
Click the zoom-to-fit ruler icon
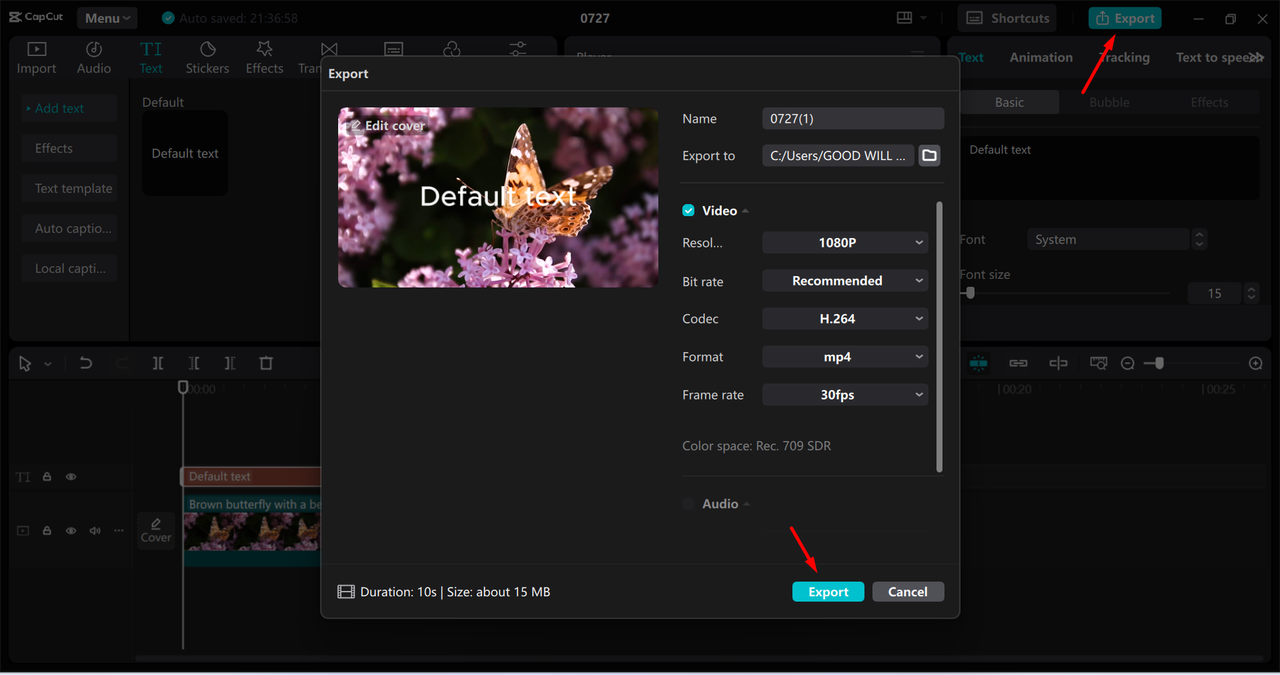coord(1099,363)
